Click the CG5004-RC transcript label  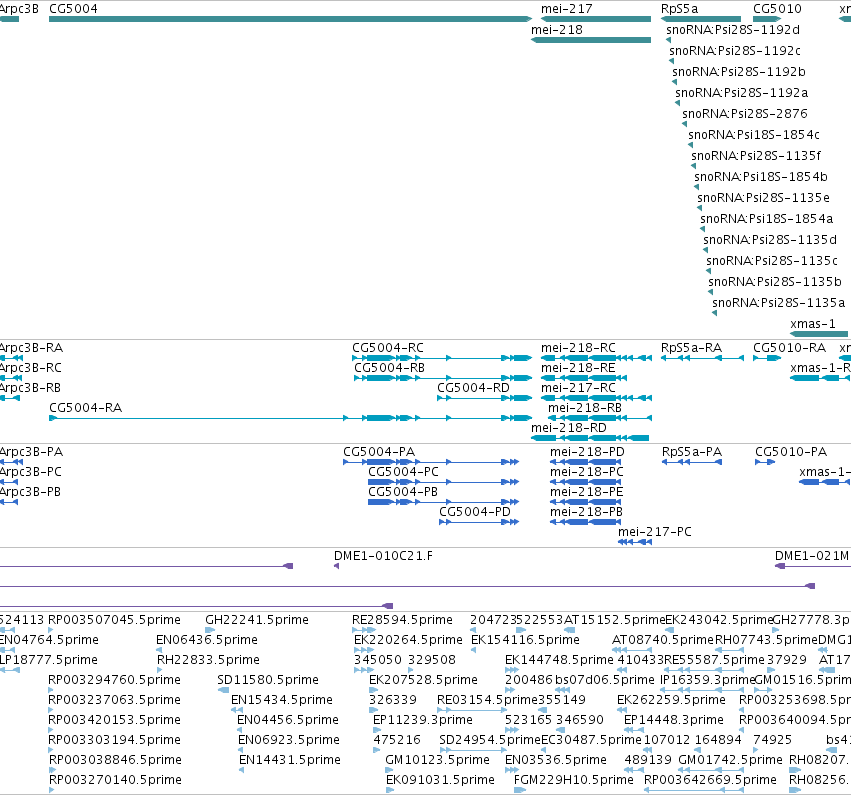(x=388, y=348)
